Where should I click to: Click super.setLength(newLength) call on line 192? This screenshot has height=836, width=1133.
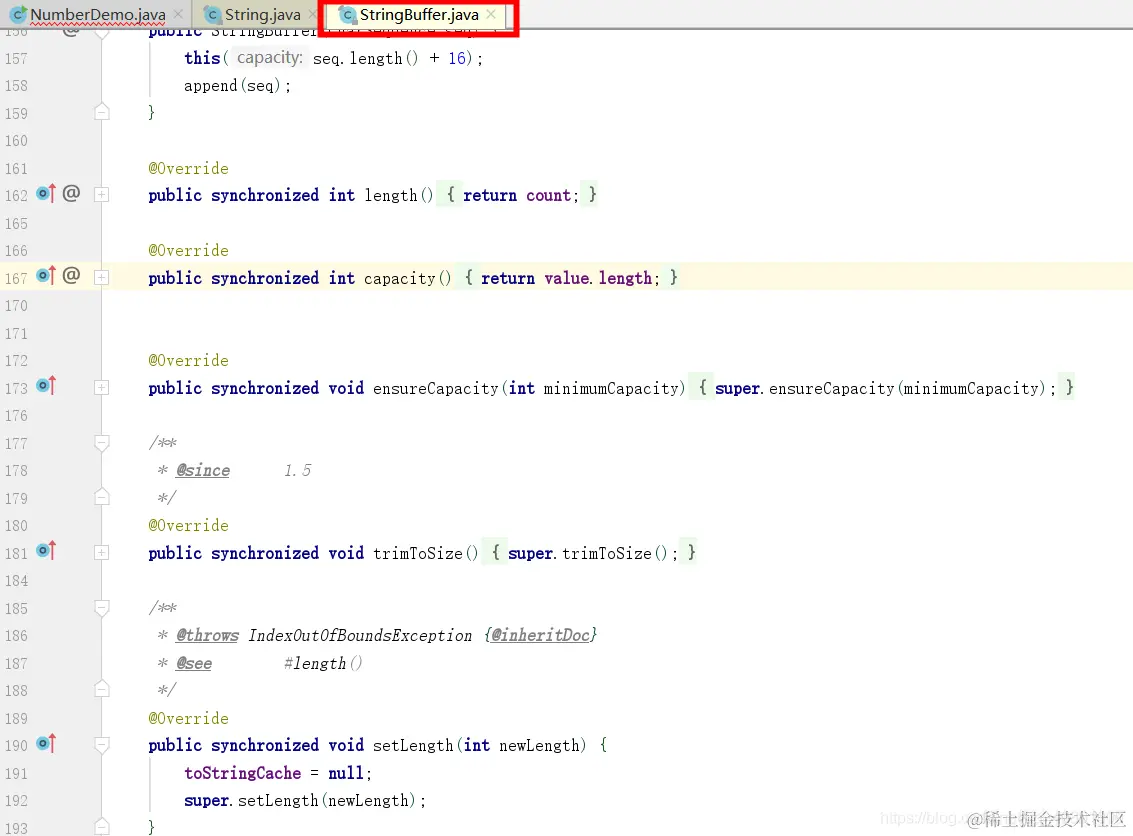304,801
